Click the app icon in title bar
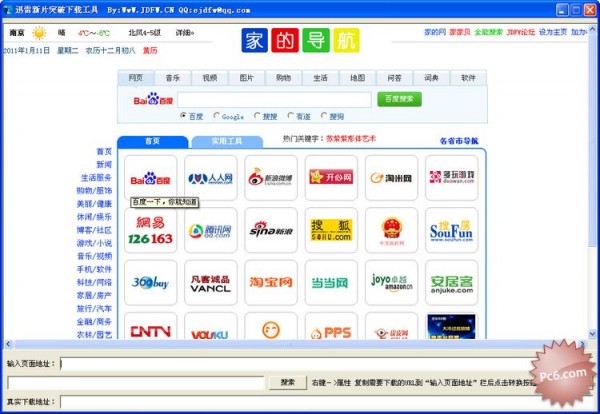 [x=8, y=10]
